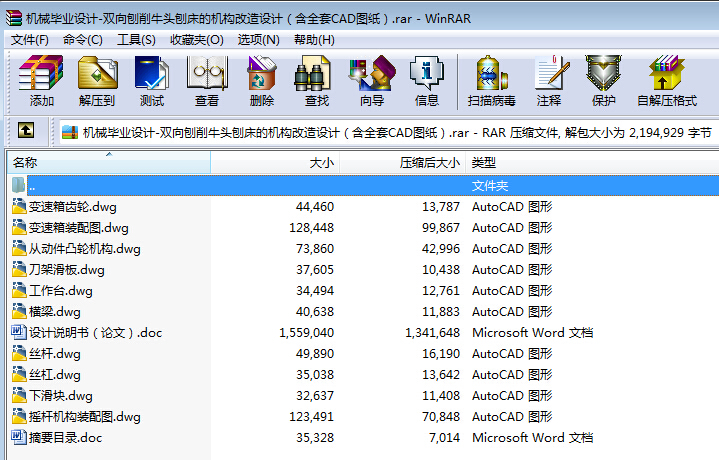Select file 横梁.dwg
This screenshot has height=460, width=719.
55,312
